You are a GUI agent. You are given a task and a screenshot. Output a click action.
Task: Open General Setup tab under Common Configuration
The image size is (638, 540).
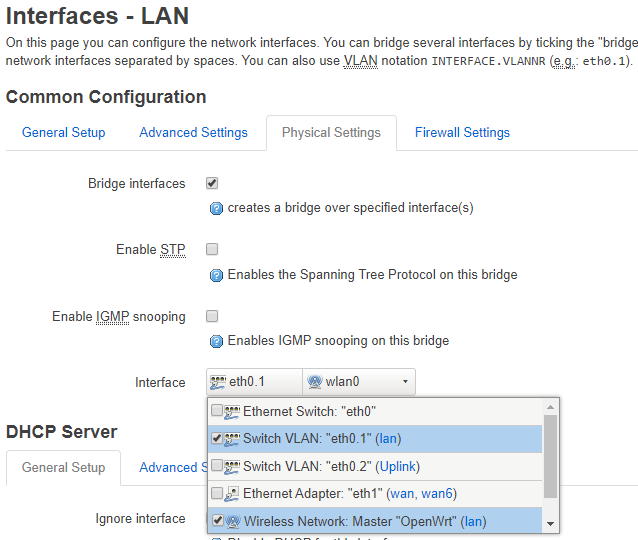coord(63,132)
